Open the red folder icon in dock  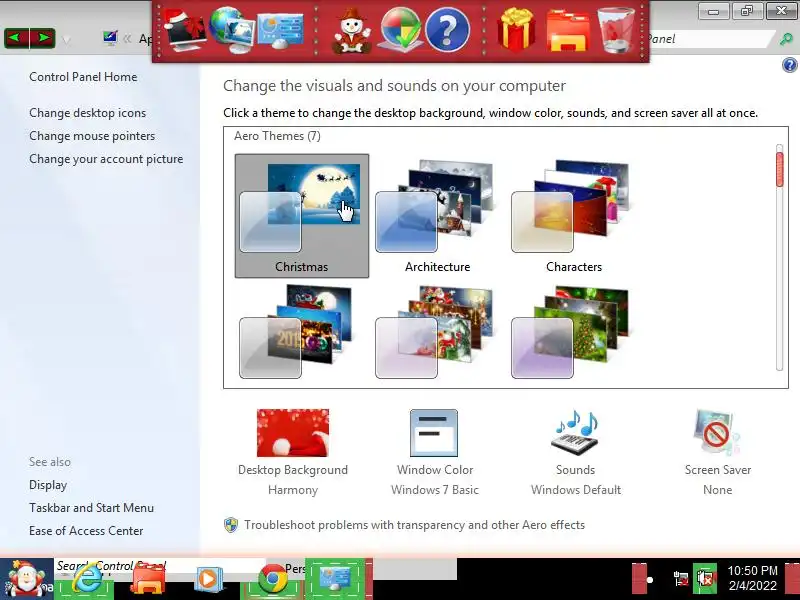567,31
